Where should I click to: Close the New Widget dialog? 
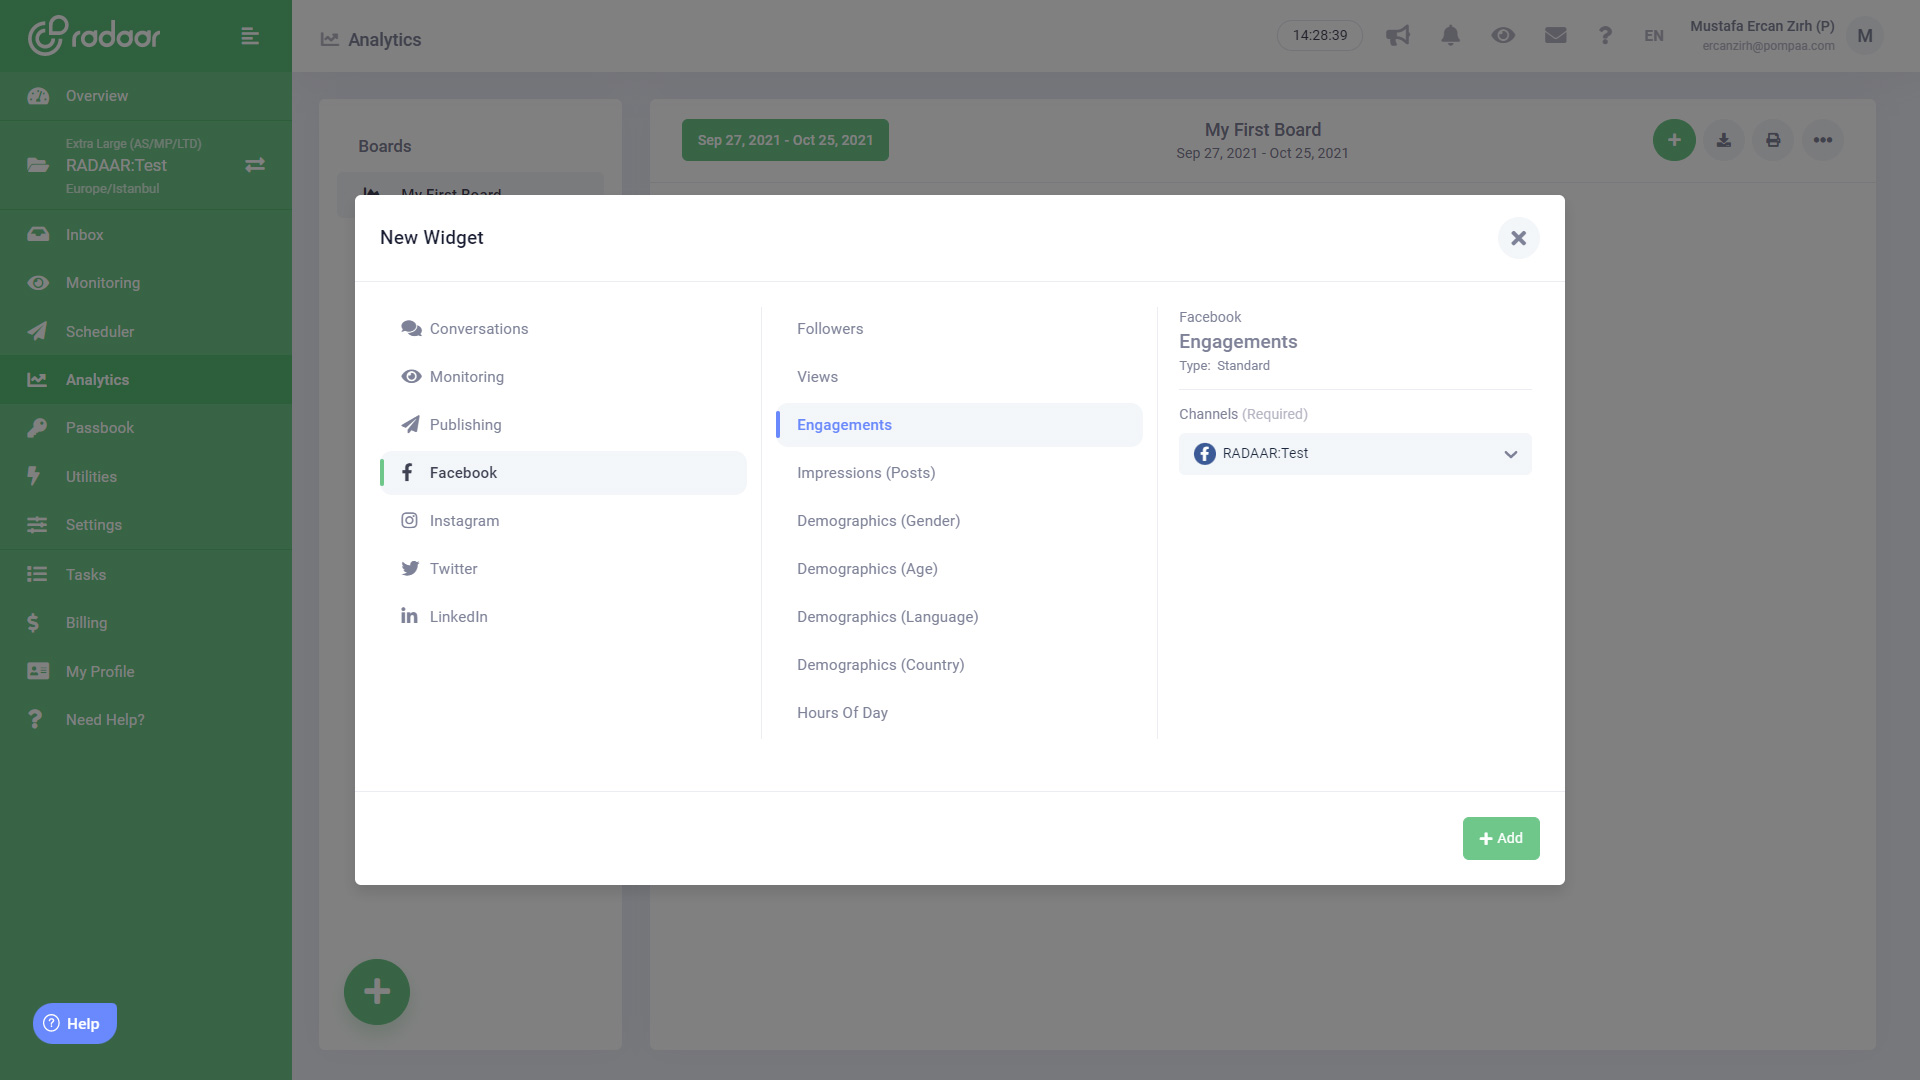pyautogui.click(x=1518, y=238)
